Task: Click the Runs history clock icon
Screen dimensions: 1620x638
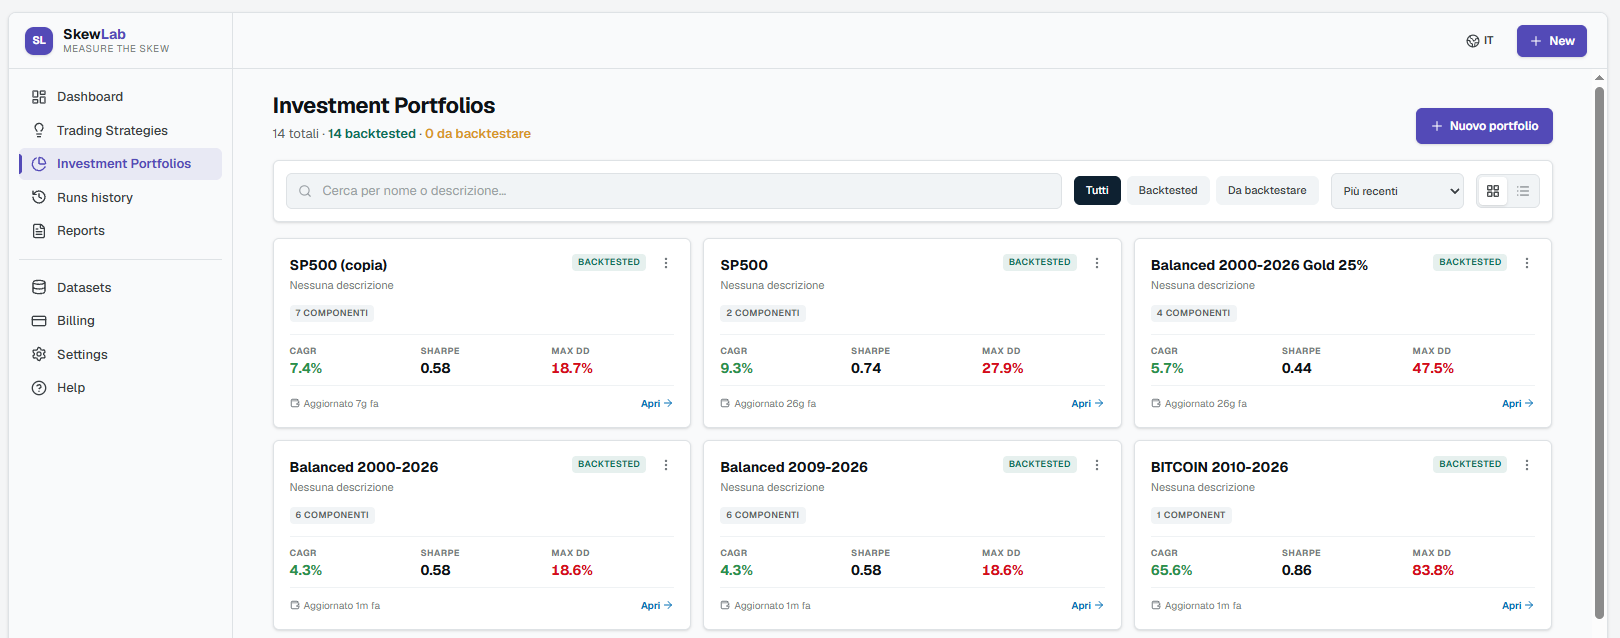Action: 39,197
